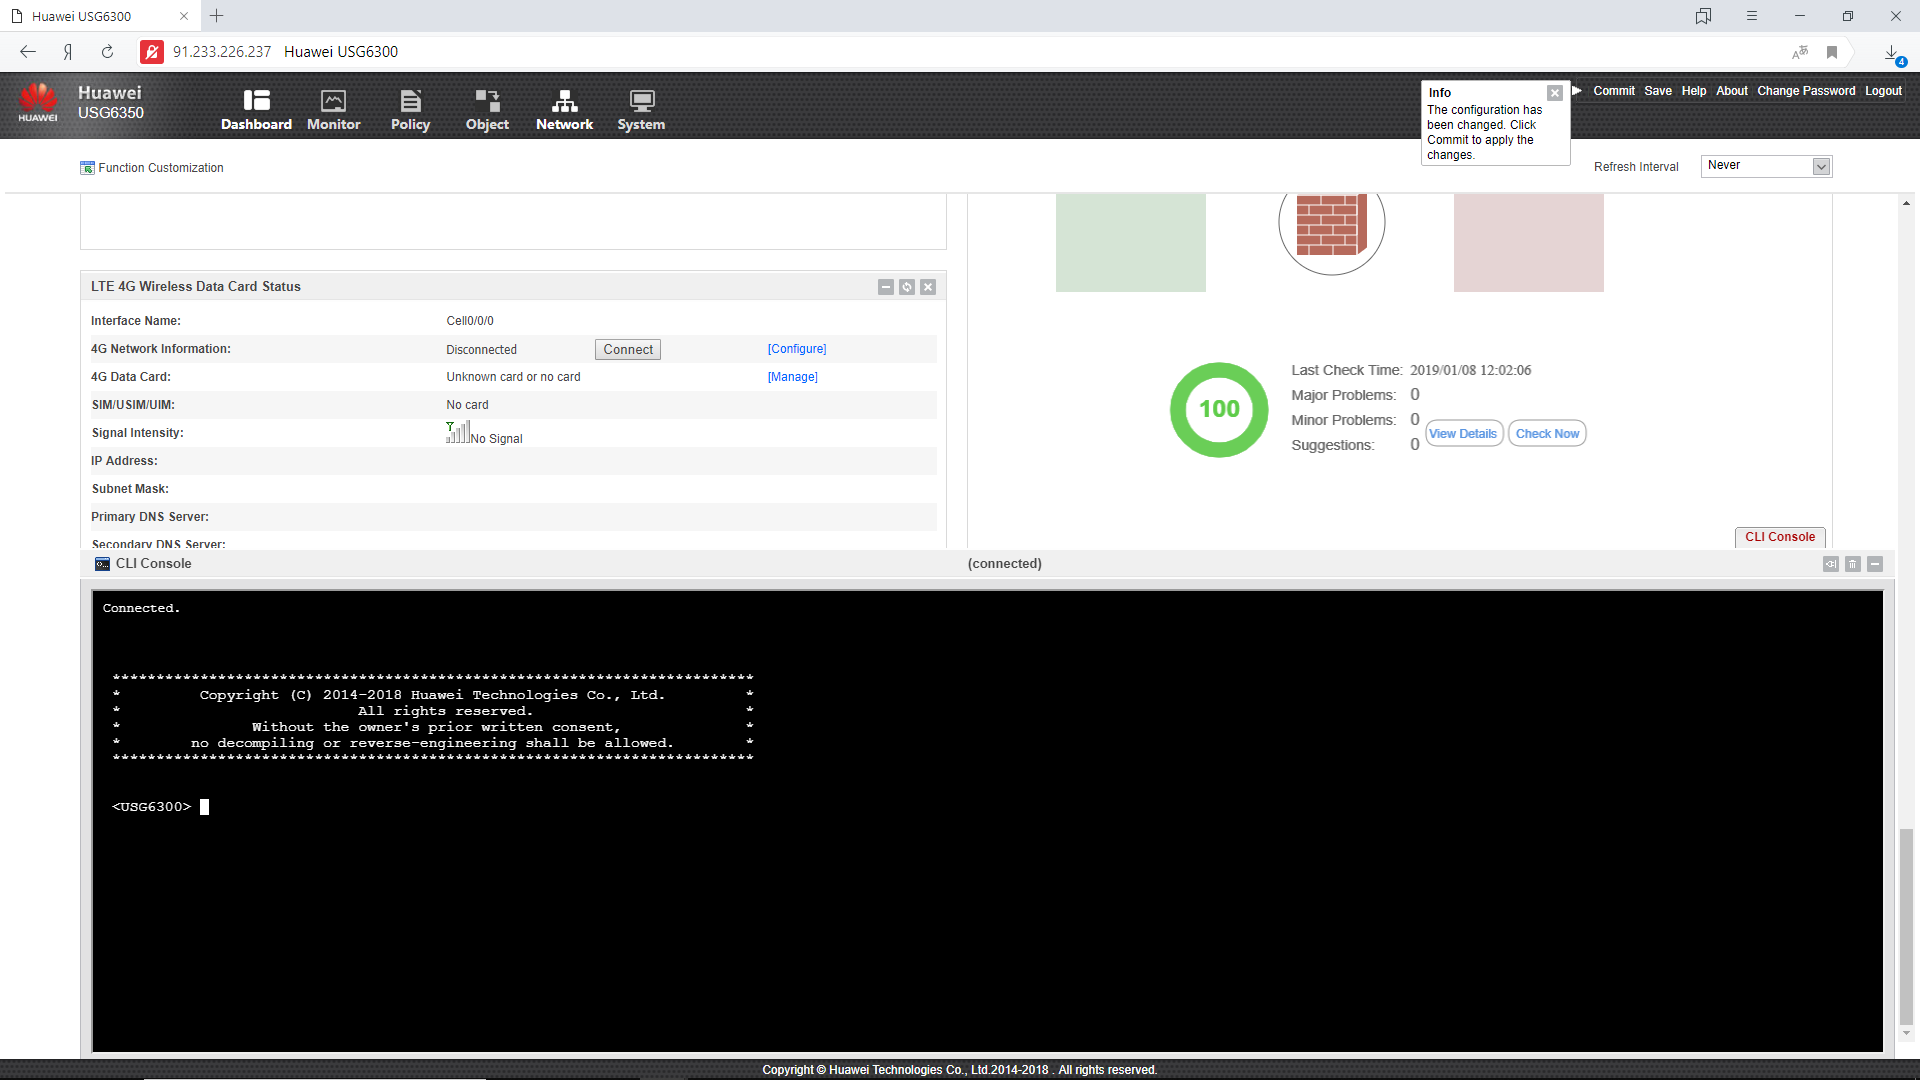Collapse the LTE 4G Wireless Data Card panel
Screen dimensions: 1920x1080
click(x=886, y=287)
